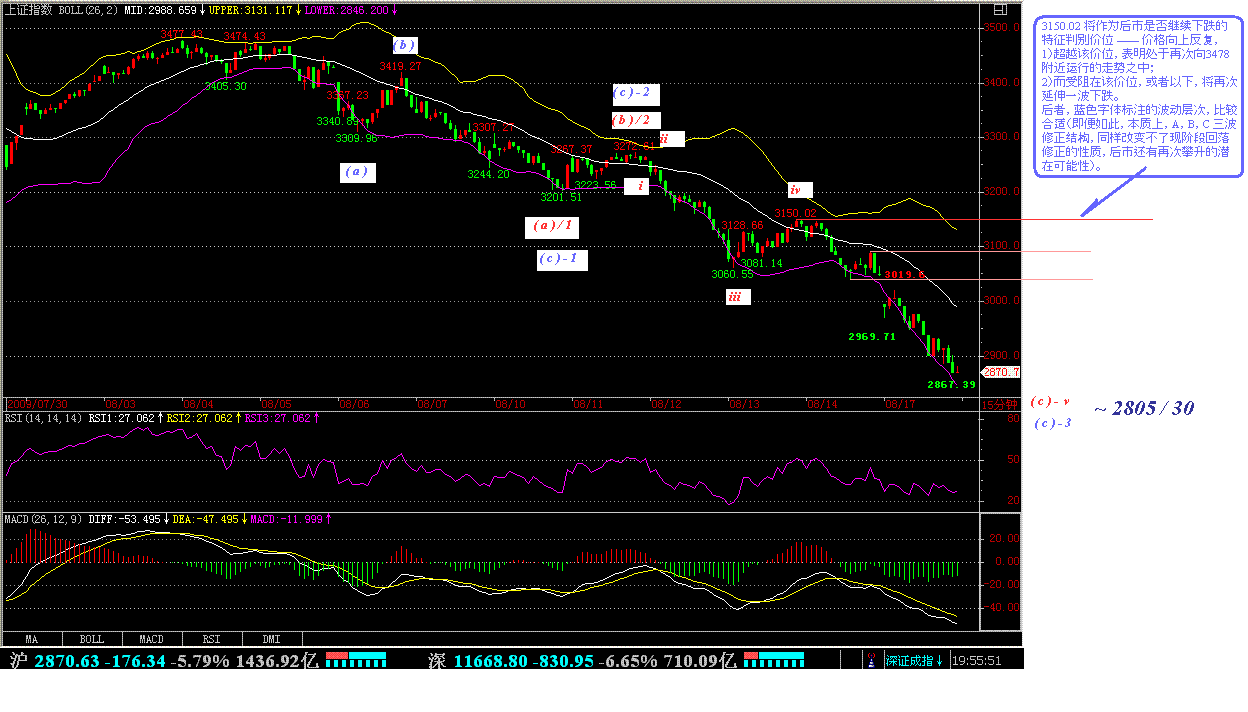Switch to the MA indicator tab
Screen dimensions: 1248x712
pyautogui.click(x=32, y=638)
